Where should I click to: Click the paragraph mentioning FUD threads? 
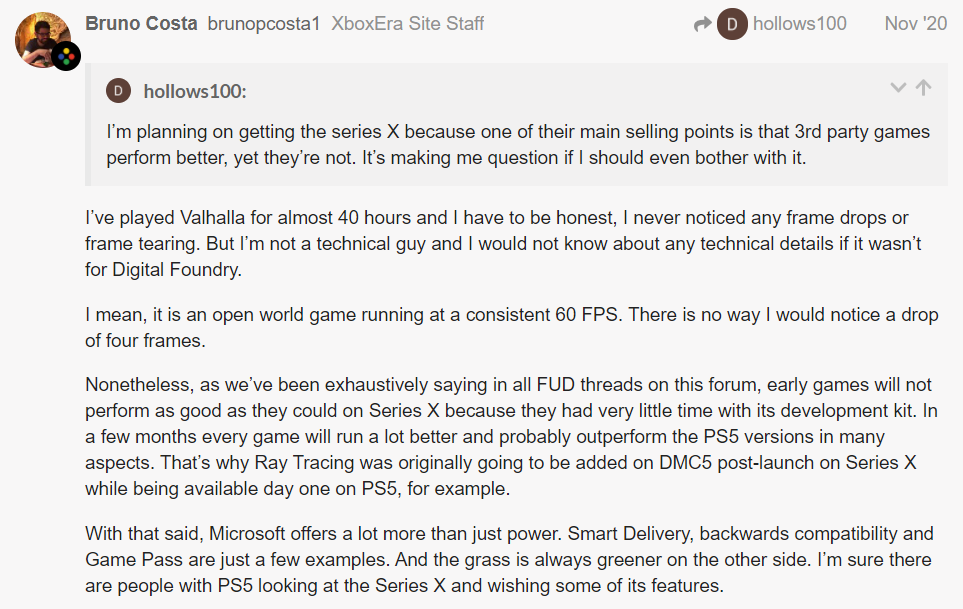(512, 436)
